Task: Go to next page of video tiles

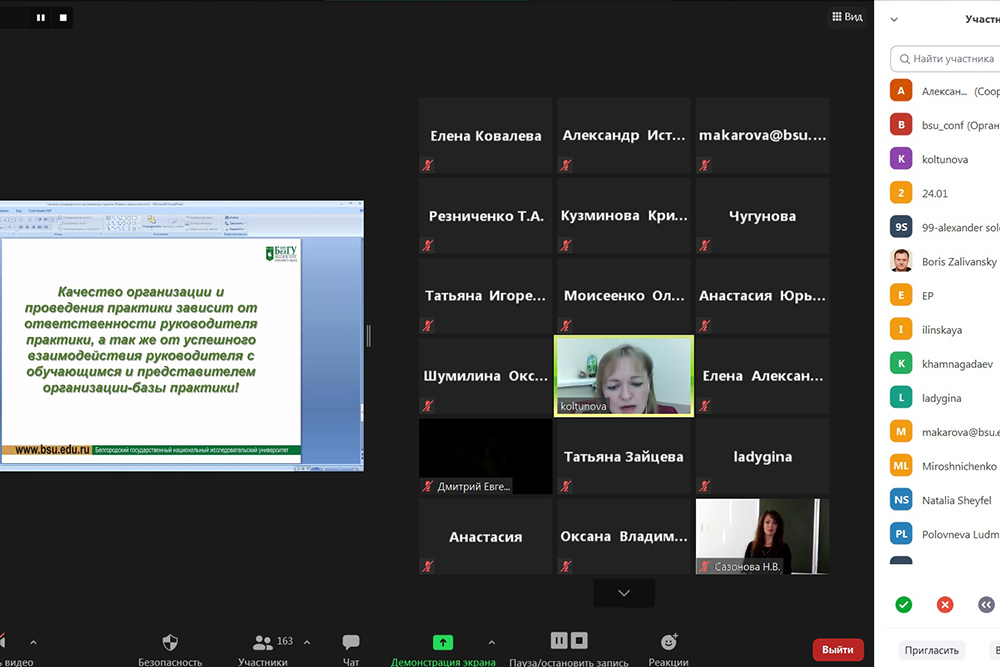Action: click(624, 593)
